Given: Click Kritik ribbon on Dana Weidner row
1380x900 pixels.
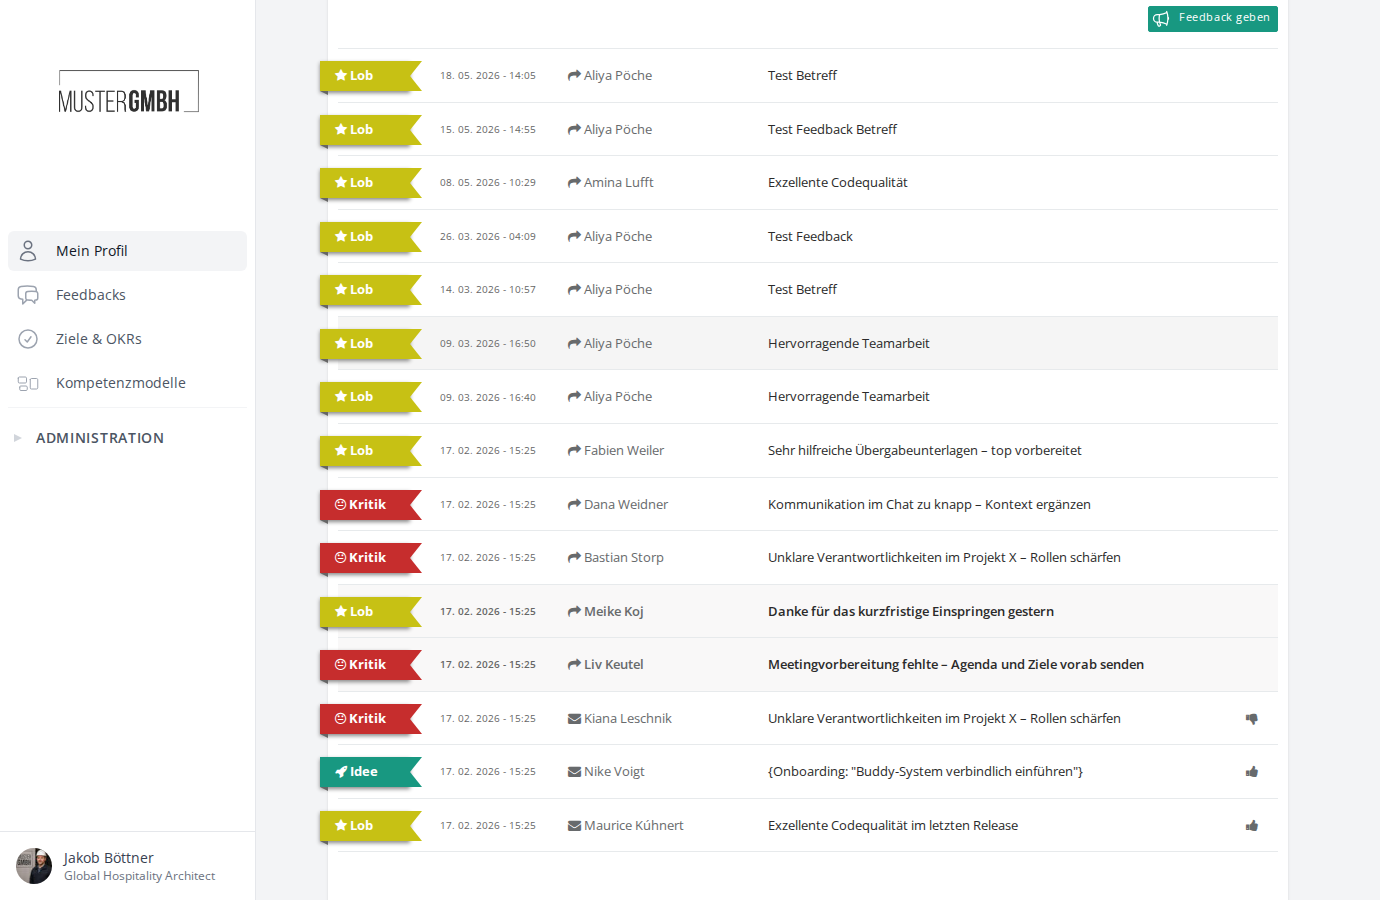Looking at the screenshot, I should (370, 505).
